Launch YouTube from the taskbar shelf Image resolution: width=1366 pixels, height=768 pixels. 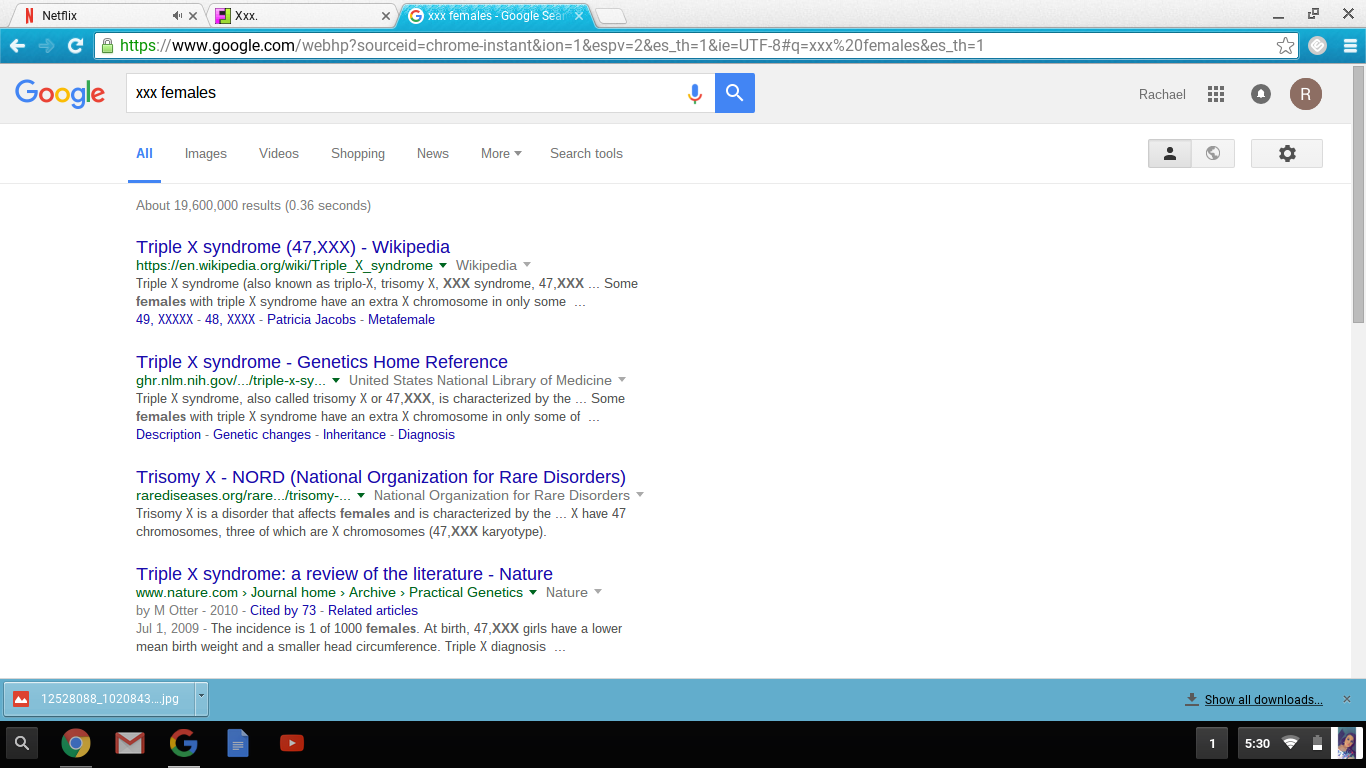[x=291, y=743]
